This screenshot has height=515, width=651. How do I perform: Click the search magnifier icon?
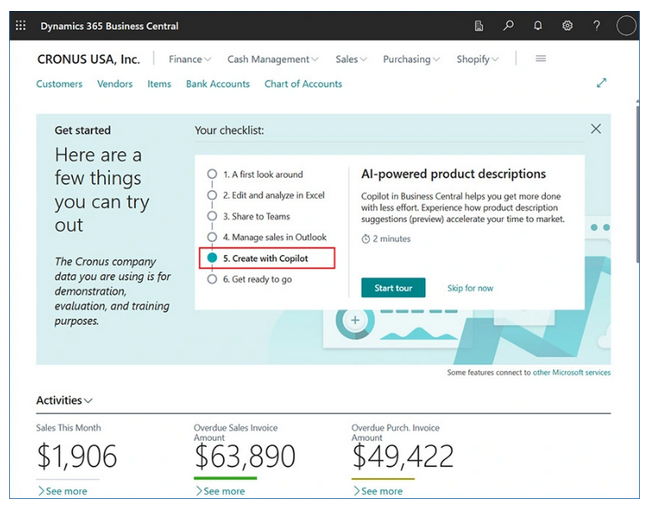pos(508,26)
